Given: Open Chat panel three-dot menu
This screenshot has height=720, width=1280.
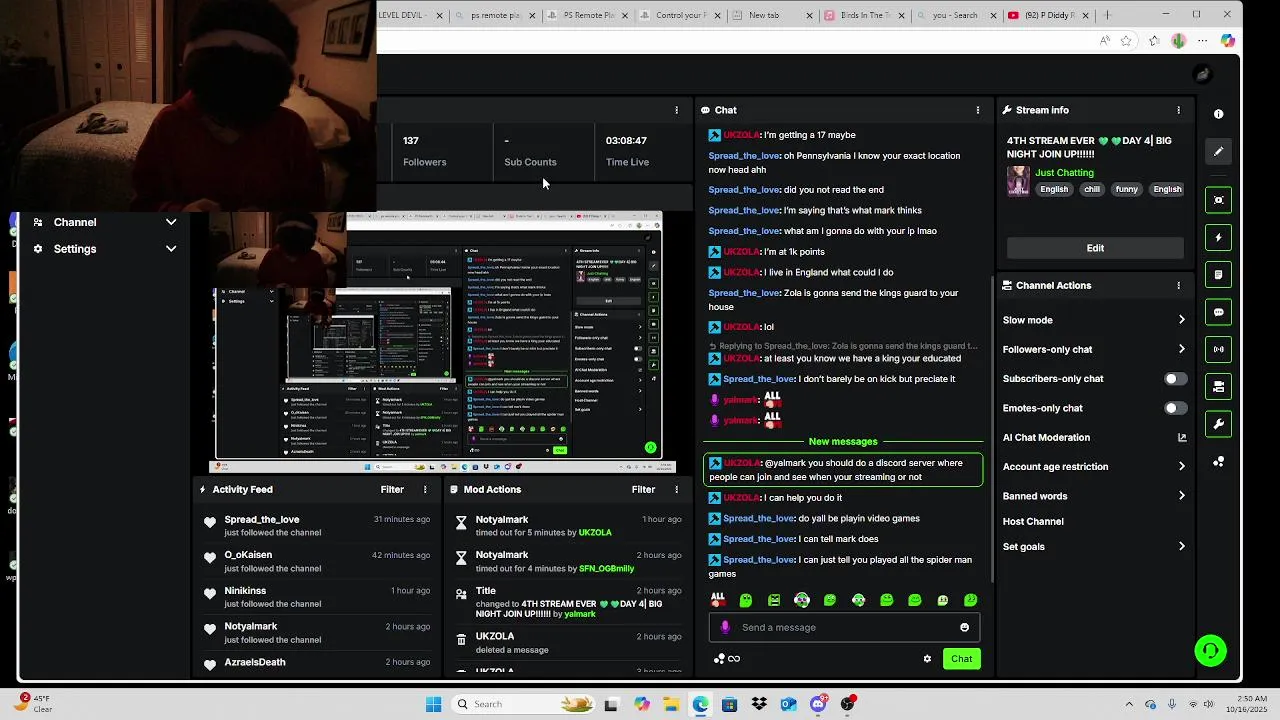Looking at the screenshot, I should pos(978,110).
